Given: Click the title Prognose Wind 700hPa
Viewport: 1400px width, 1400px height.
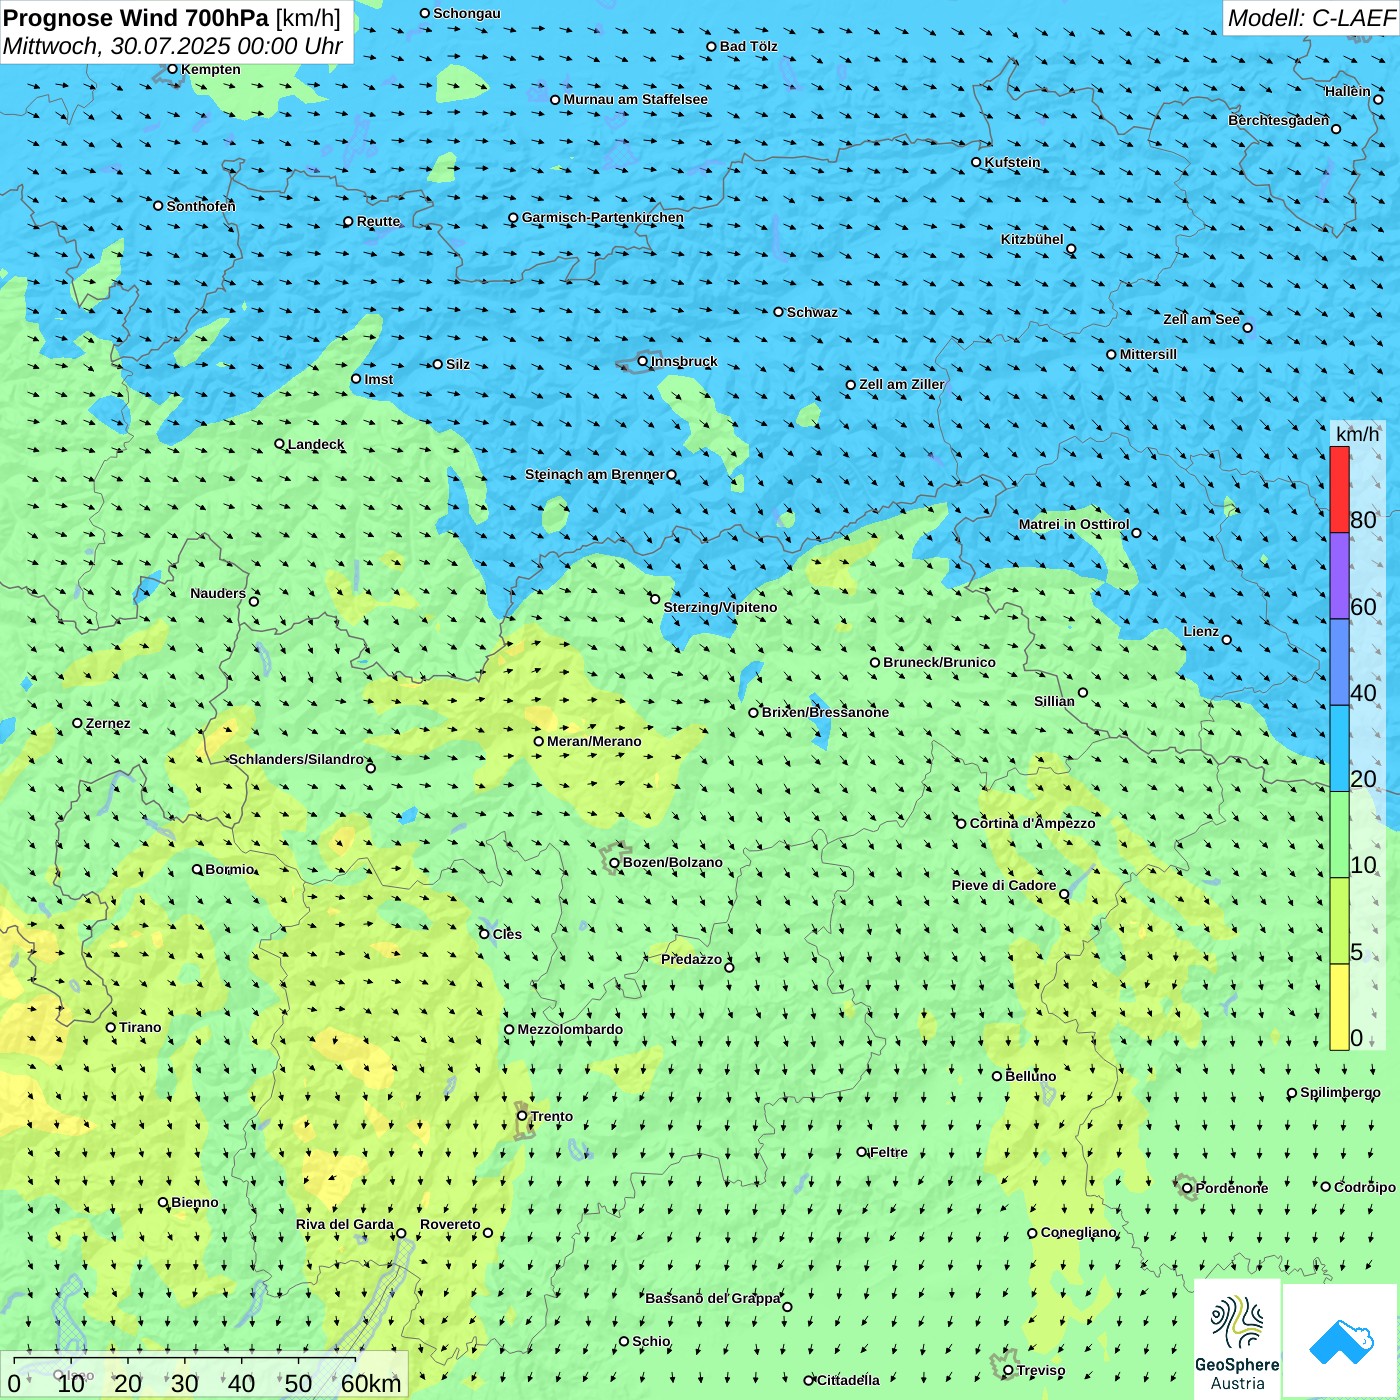Looking at the screenshot, I should tap(136, 18).
